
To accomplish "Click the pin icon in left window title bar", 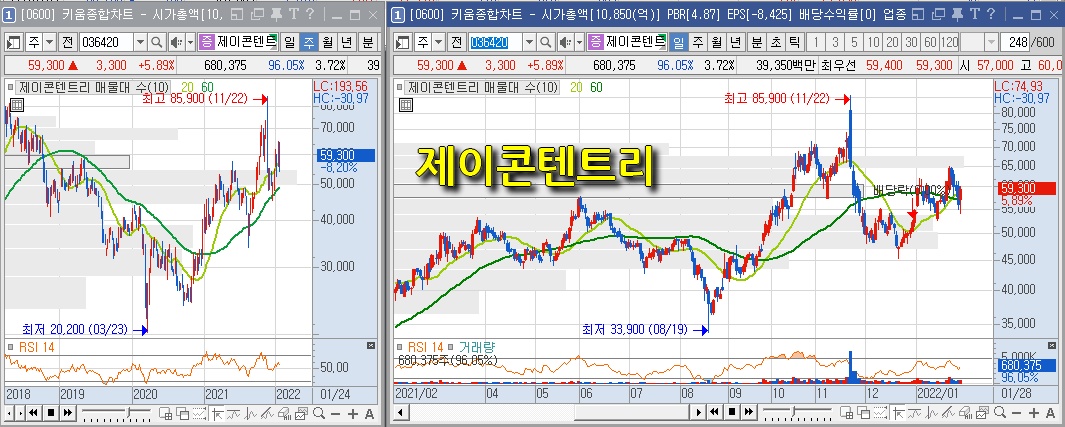I will click(277, 14).
